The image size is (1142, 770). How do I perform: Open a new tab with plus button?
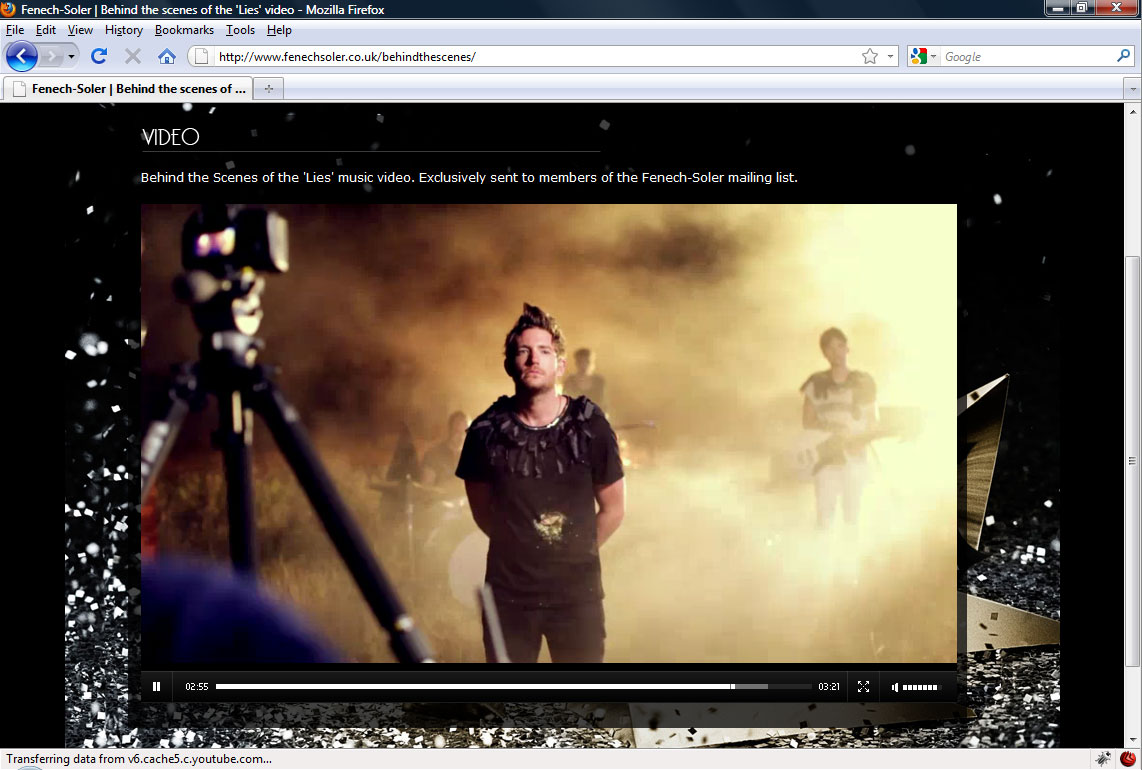269,89
